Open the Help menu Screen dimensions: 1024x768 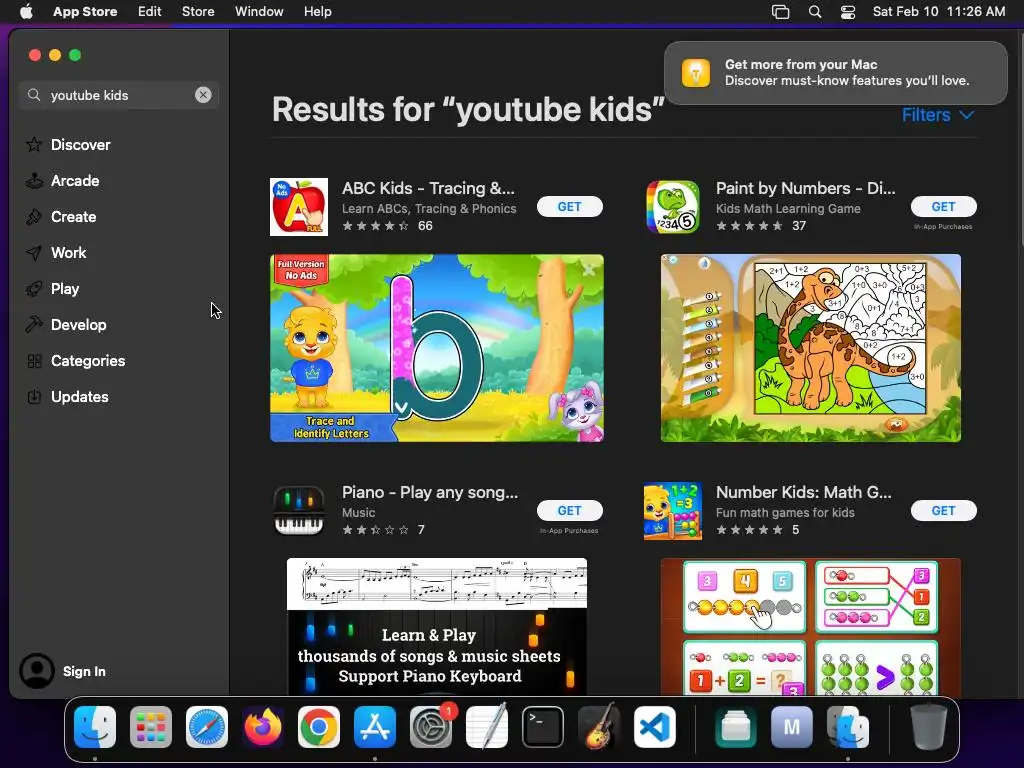point(317,11)
